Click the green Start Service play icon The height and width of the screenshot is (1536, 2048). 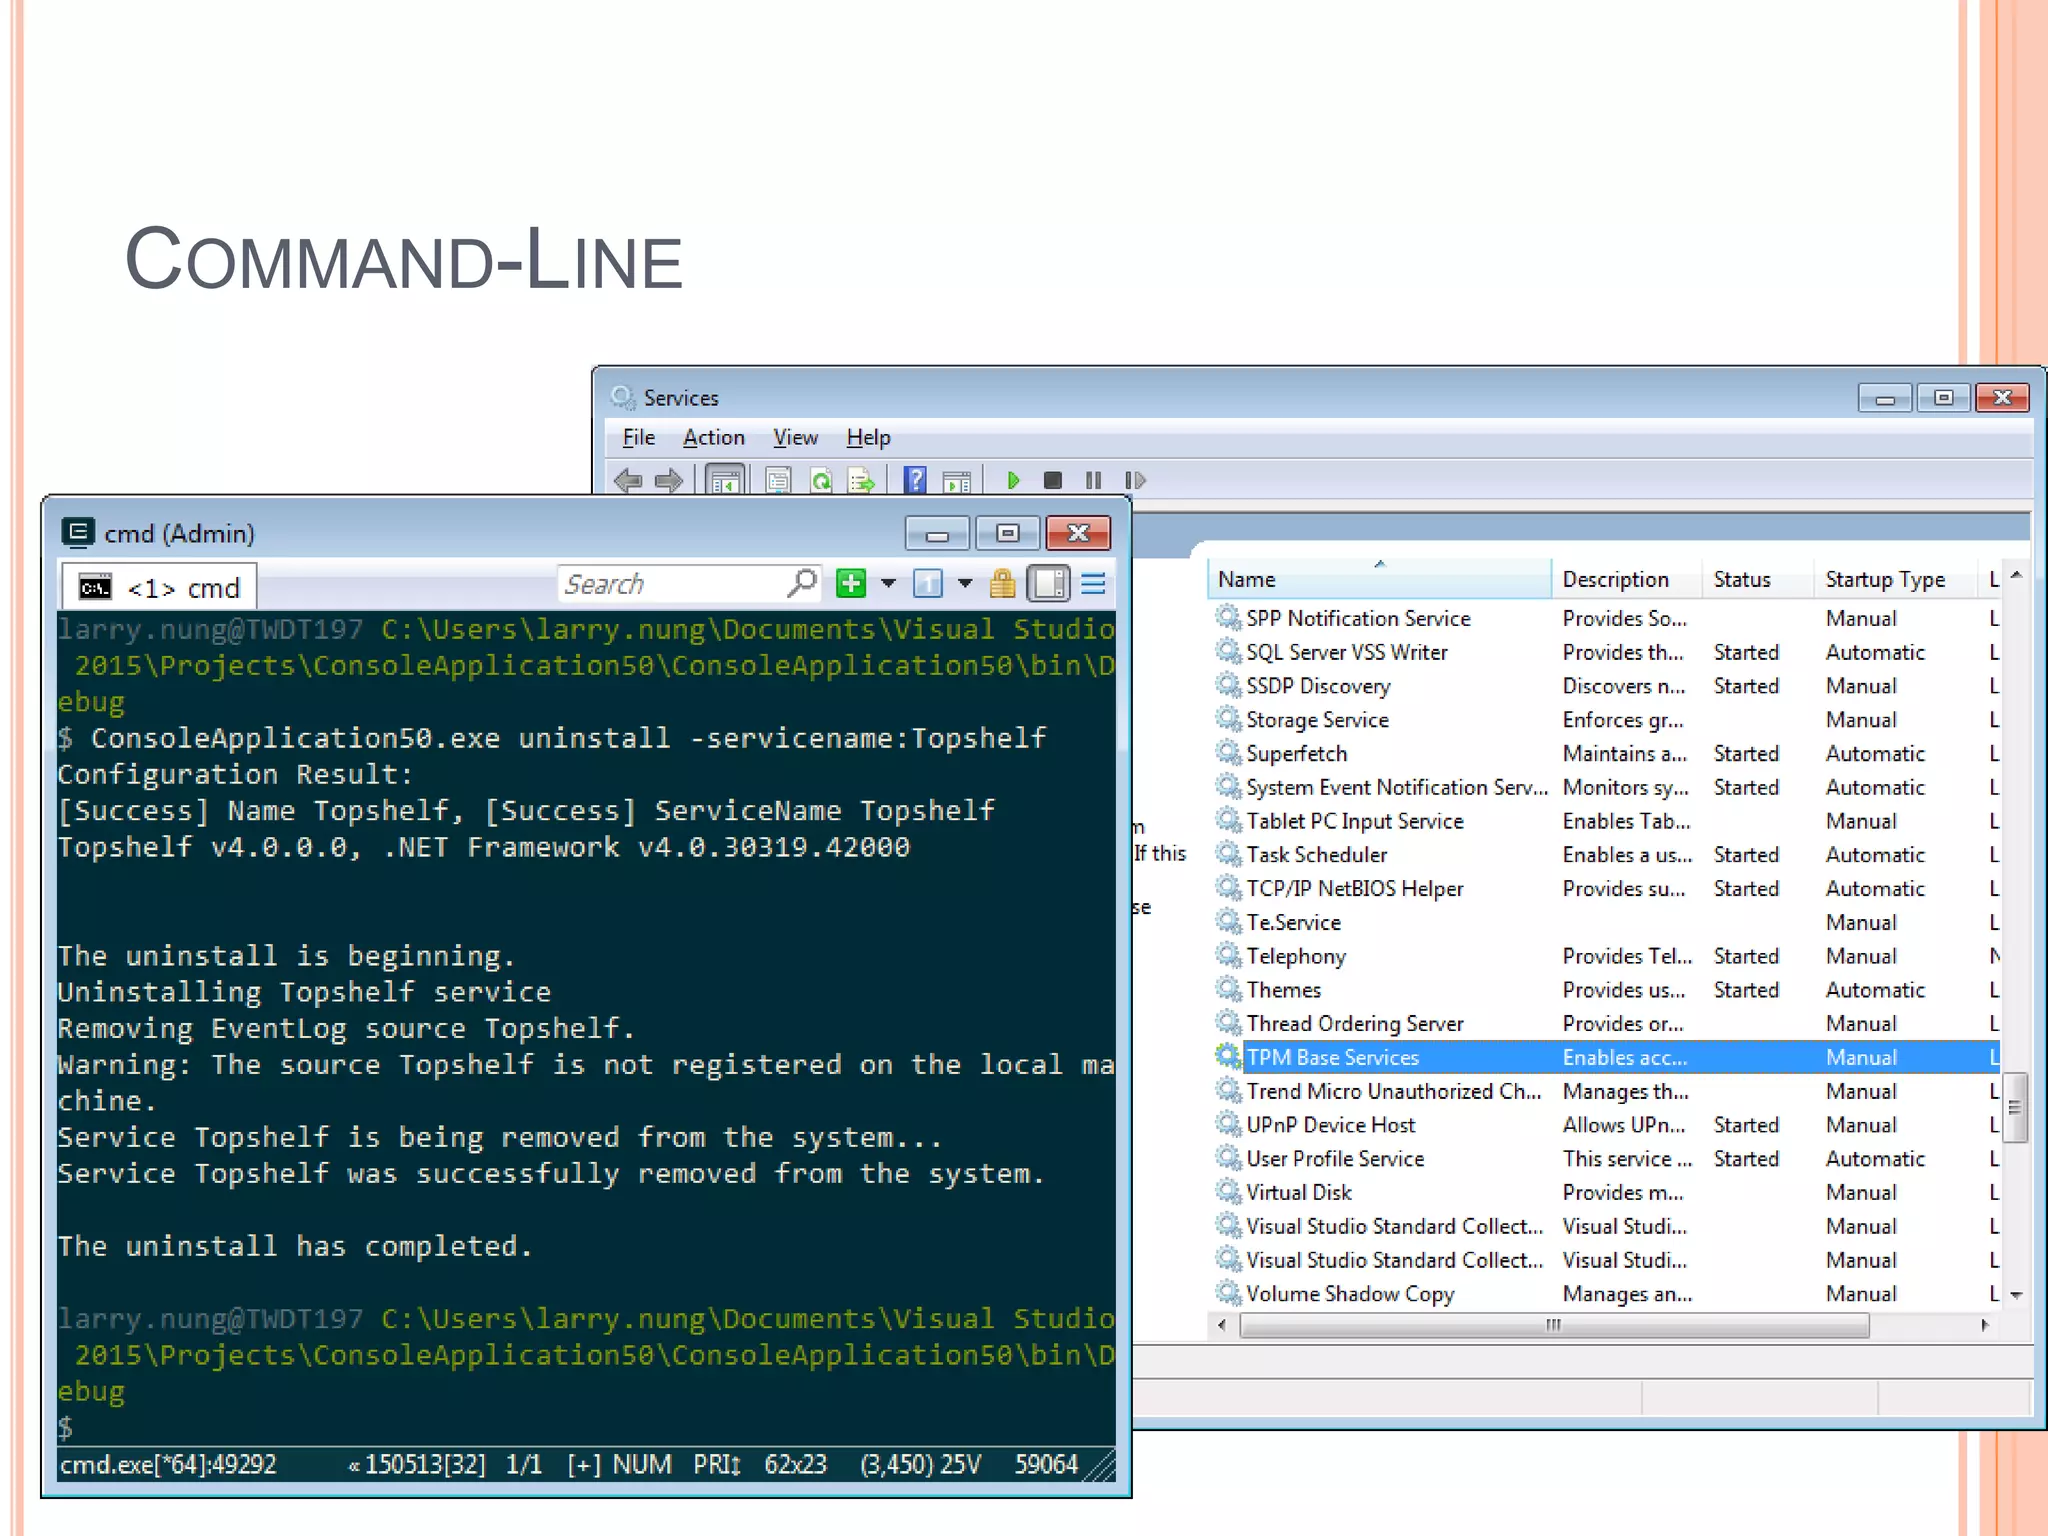point(1013,481)
